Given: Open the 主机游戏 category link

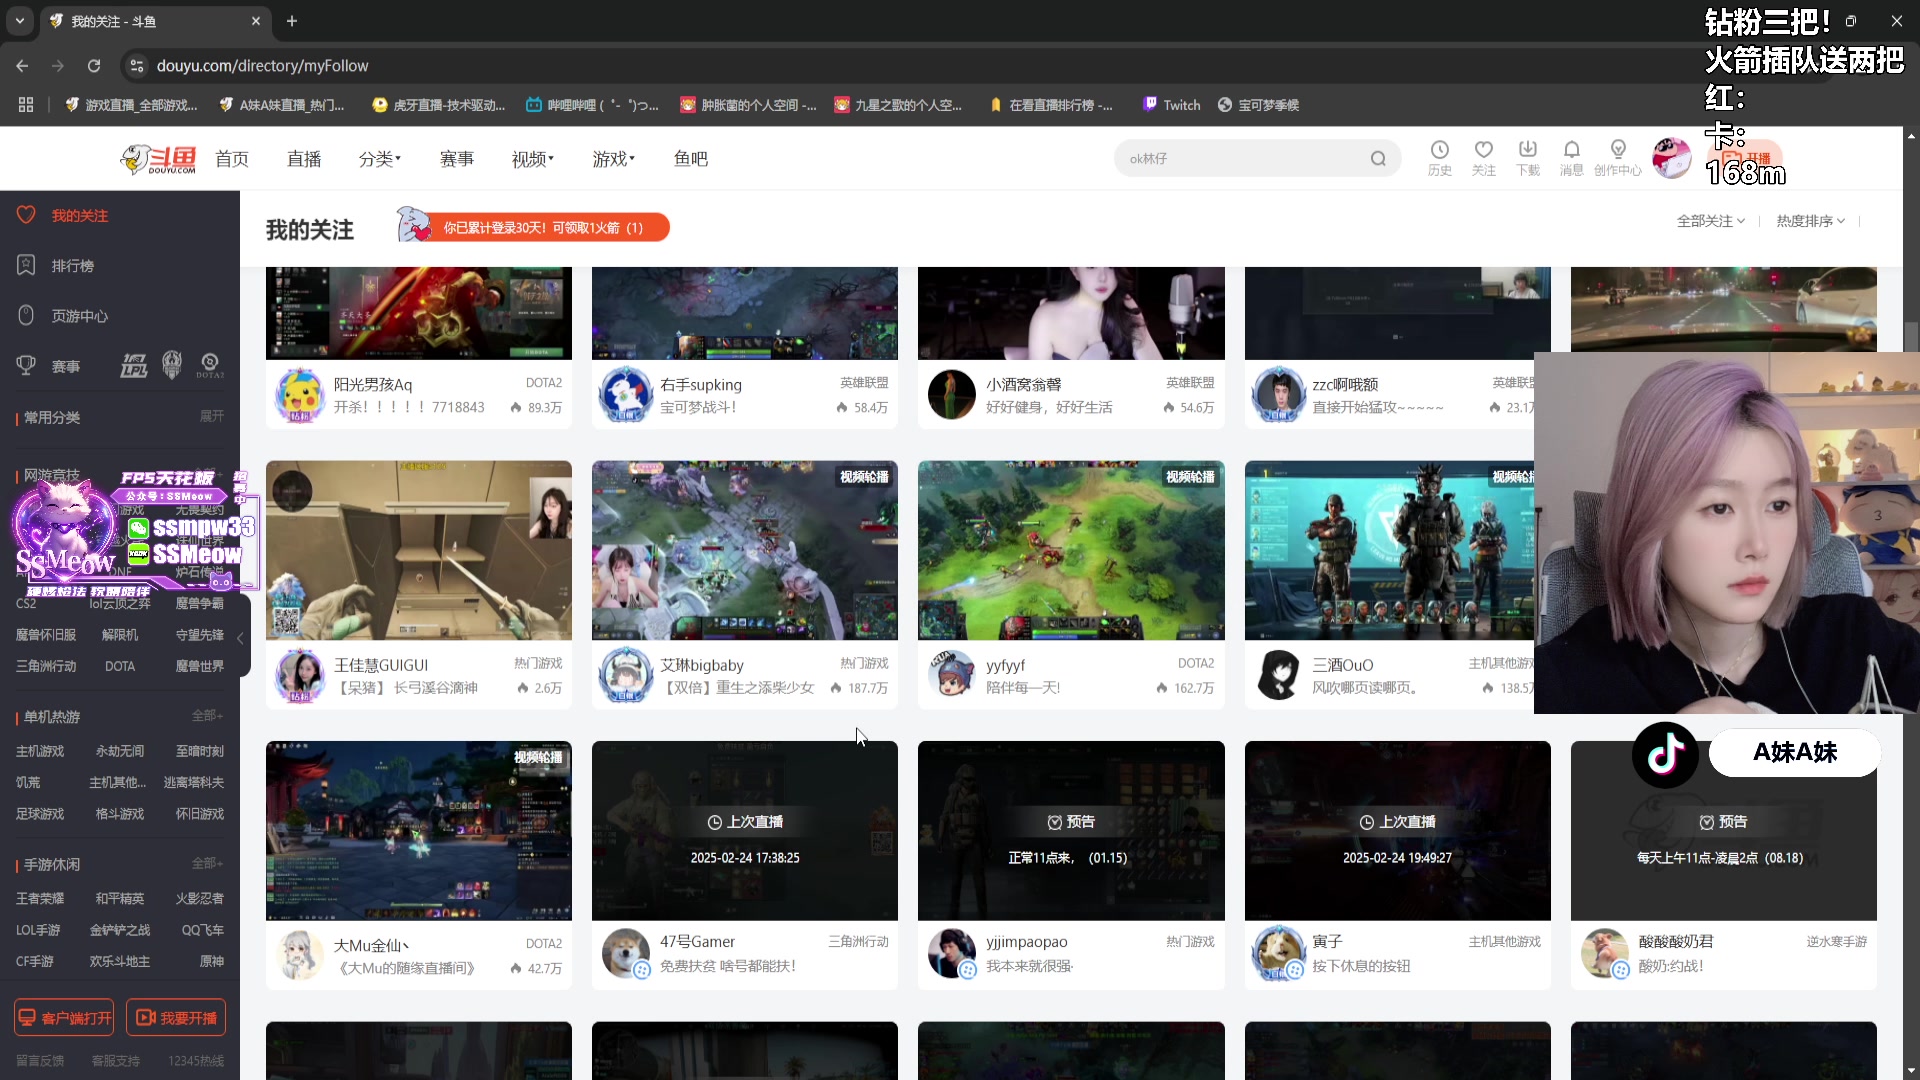Looking at the screenshot, I should point(40,751).
